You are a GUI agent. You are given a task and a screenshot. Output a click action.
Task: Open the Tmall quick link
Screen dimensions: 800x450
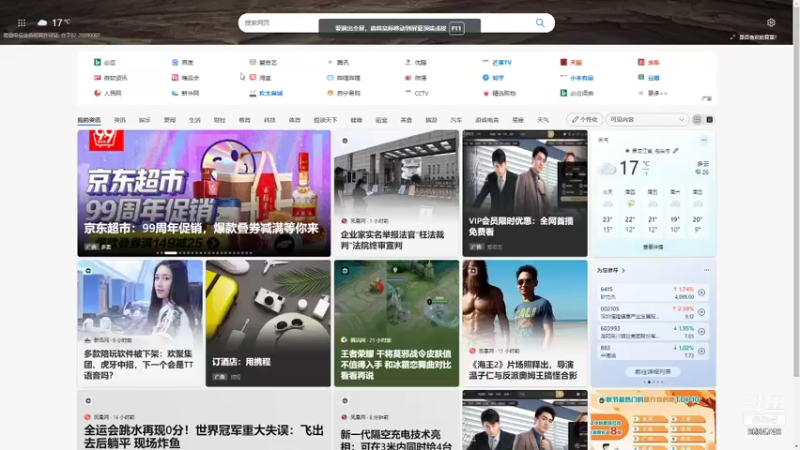point(571,62)
